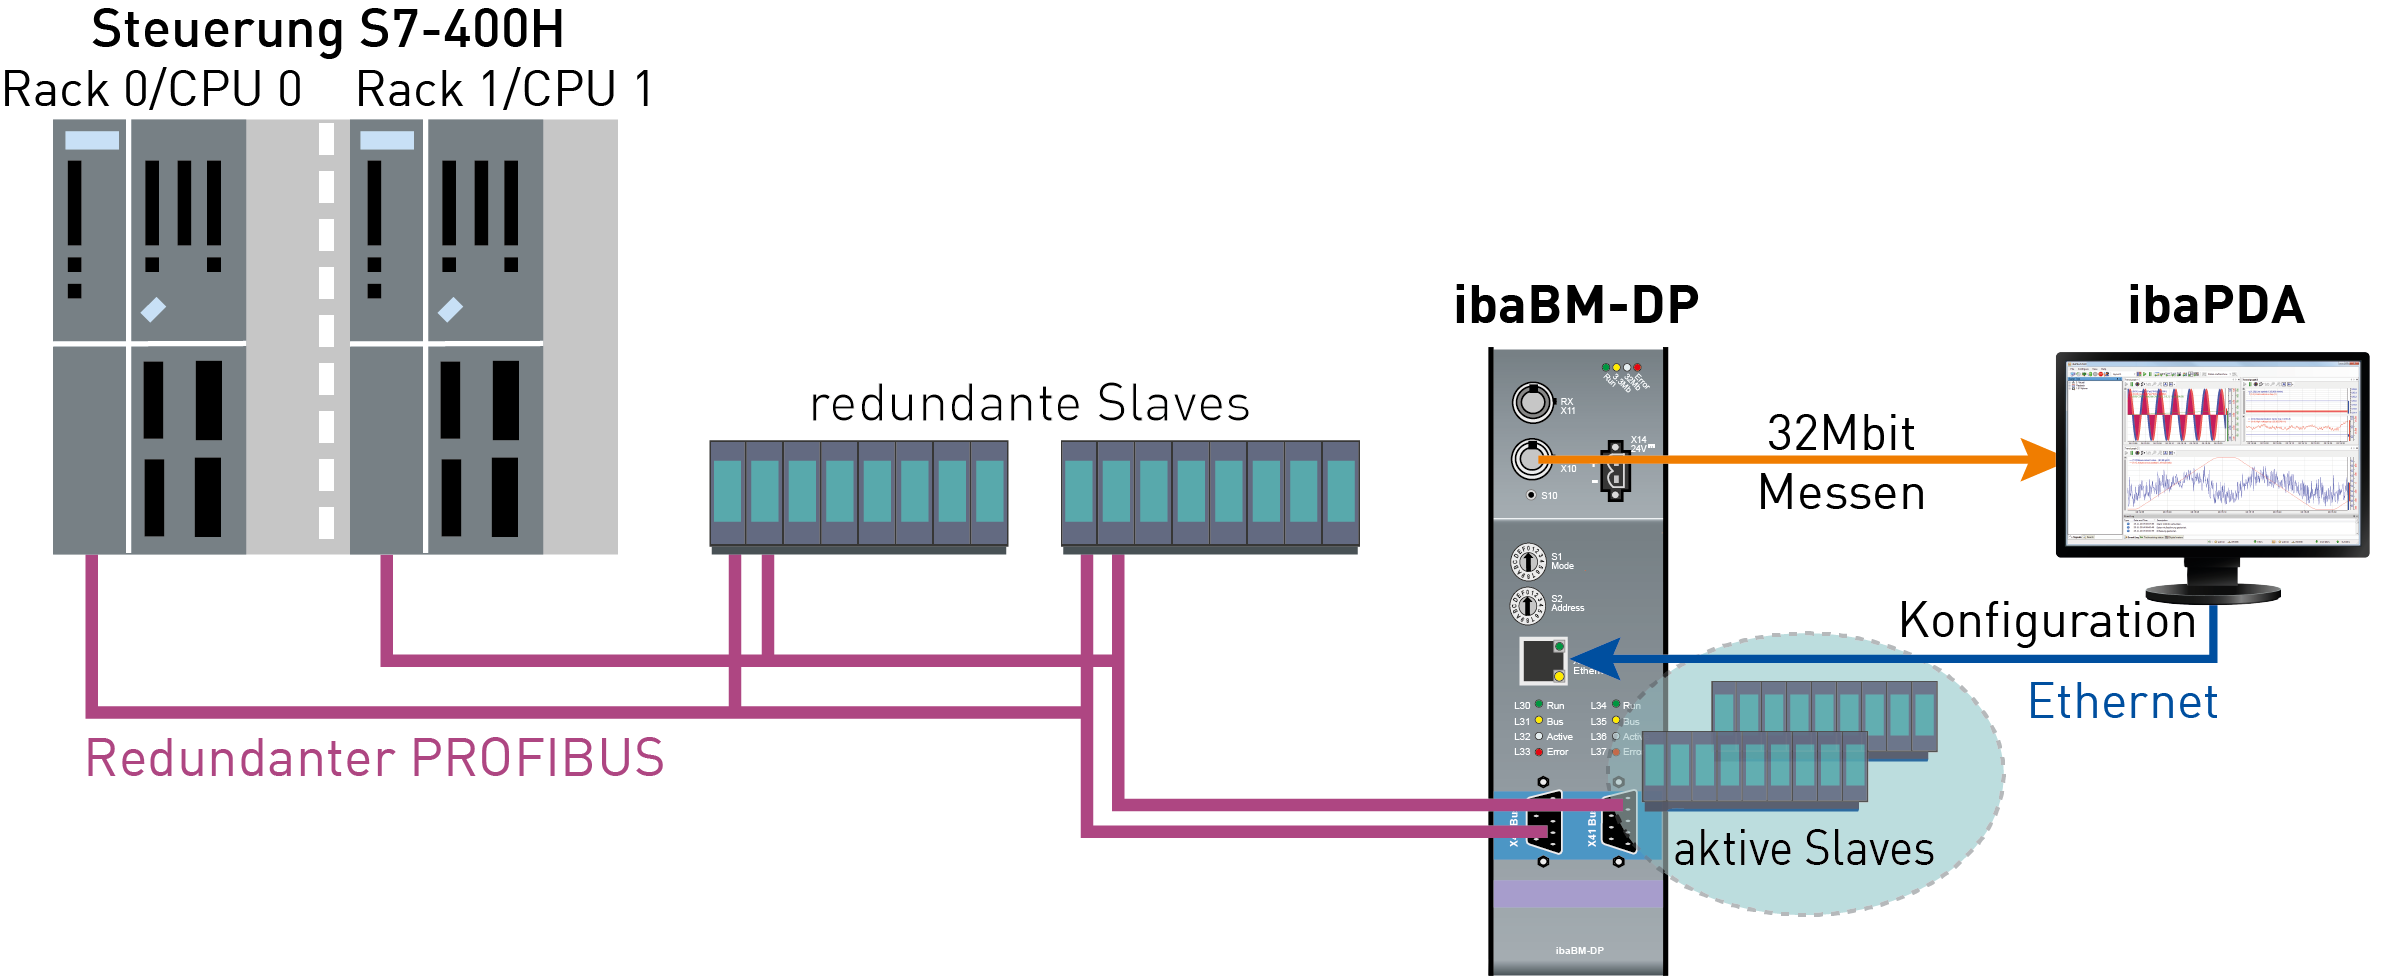Image resolution: width=2381 pixels, height=976 pixels.
Task: Click the "Redundanter PROFIBUS" label
Action: point(375,758)
